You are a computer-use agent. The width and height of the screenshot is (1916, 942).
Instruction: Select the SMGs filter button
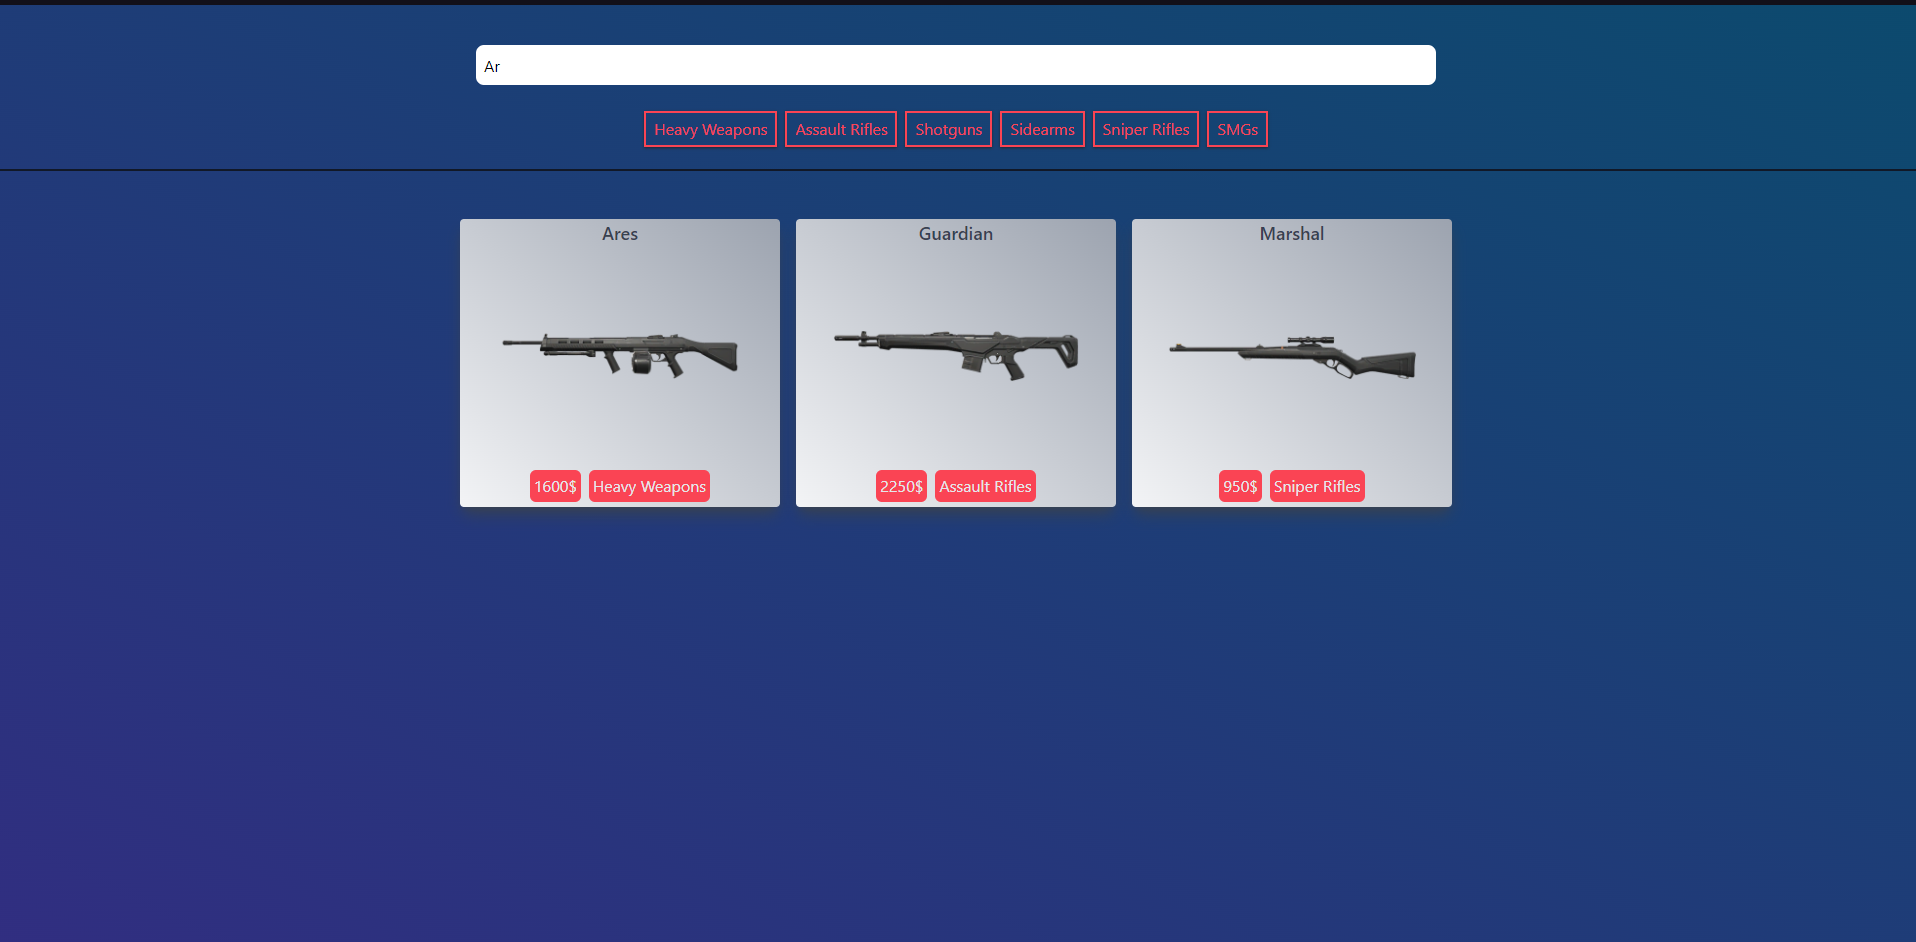(x=1237, y=129)
